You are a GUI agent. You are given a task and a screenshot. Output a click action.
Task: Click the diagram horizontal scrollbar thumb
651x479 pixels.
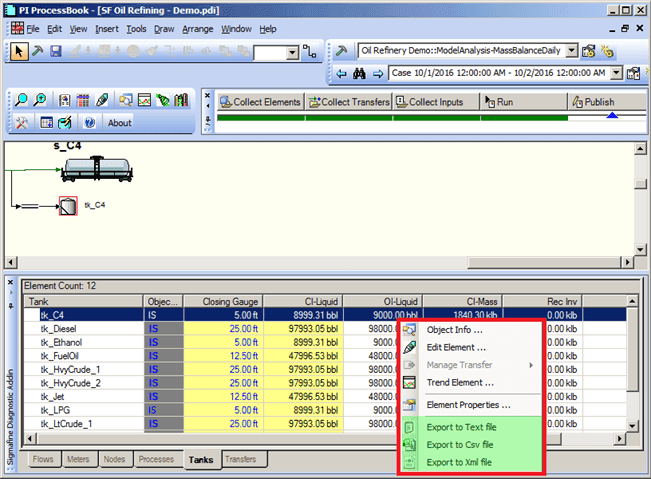coord(544,262)
